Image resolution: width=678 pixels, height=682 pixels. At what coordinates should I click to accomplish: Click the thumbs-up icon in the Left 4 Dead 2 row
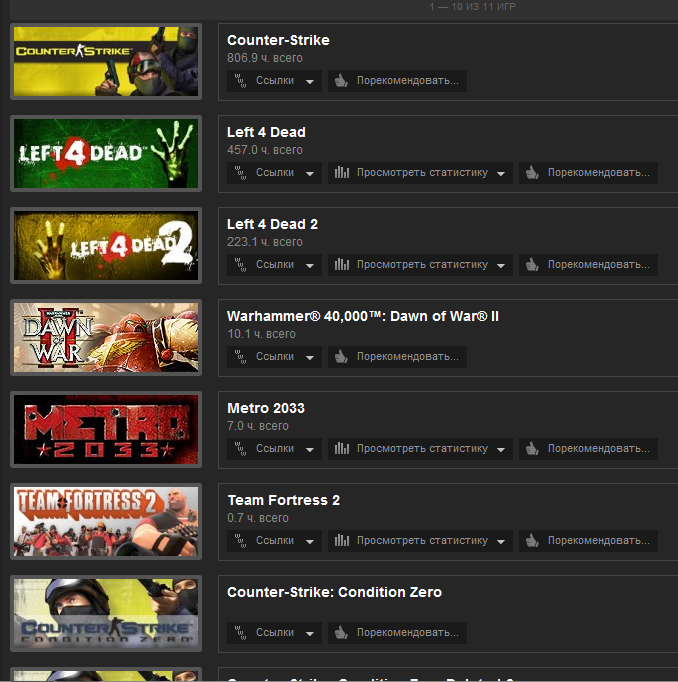532,264
